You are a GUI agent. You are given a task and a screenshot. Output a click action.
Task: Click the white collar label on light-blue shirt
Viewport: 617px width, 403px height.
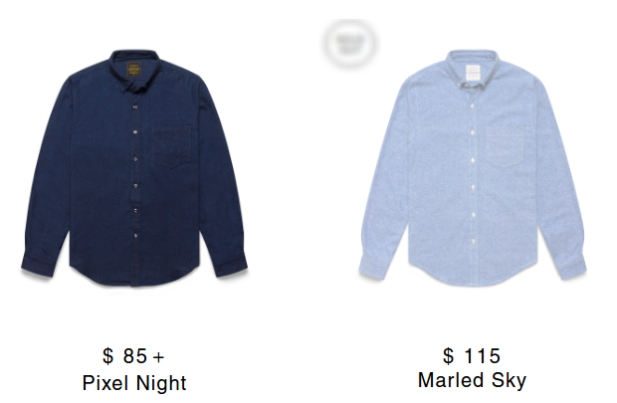tap(472, 73)
